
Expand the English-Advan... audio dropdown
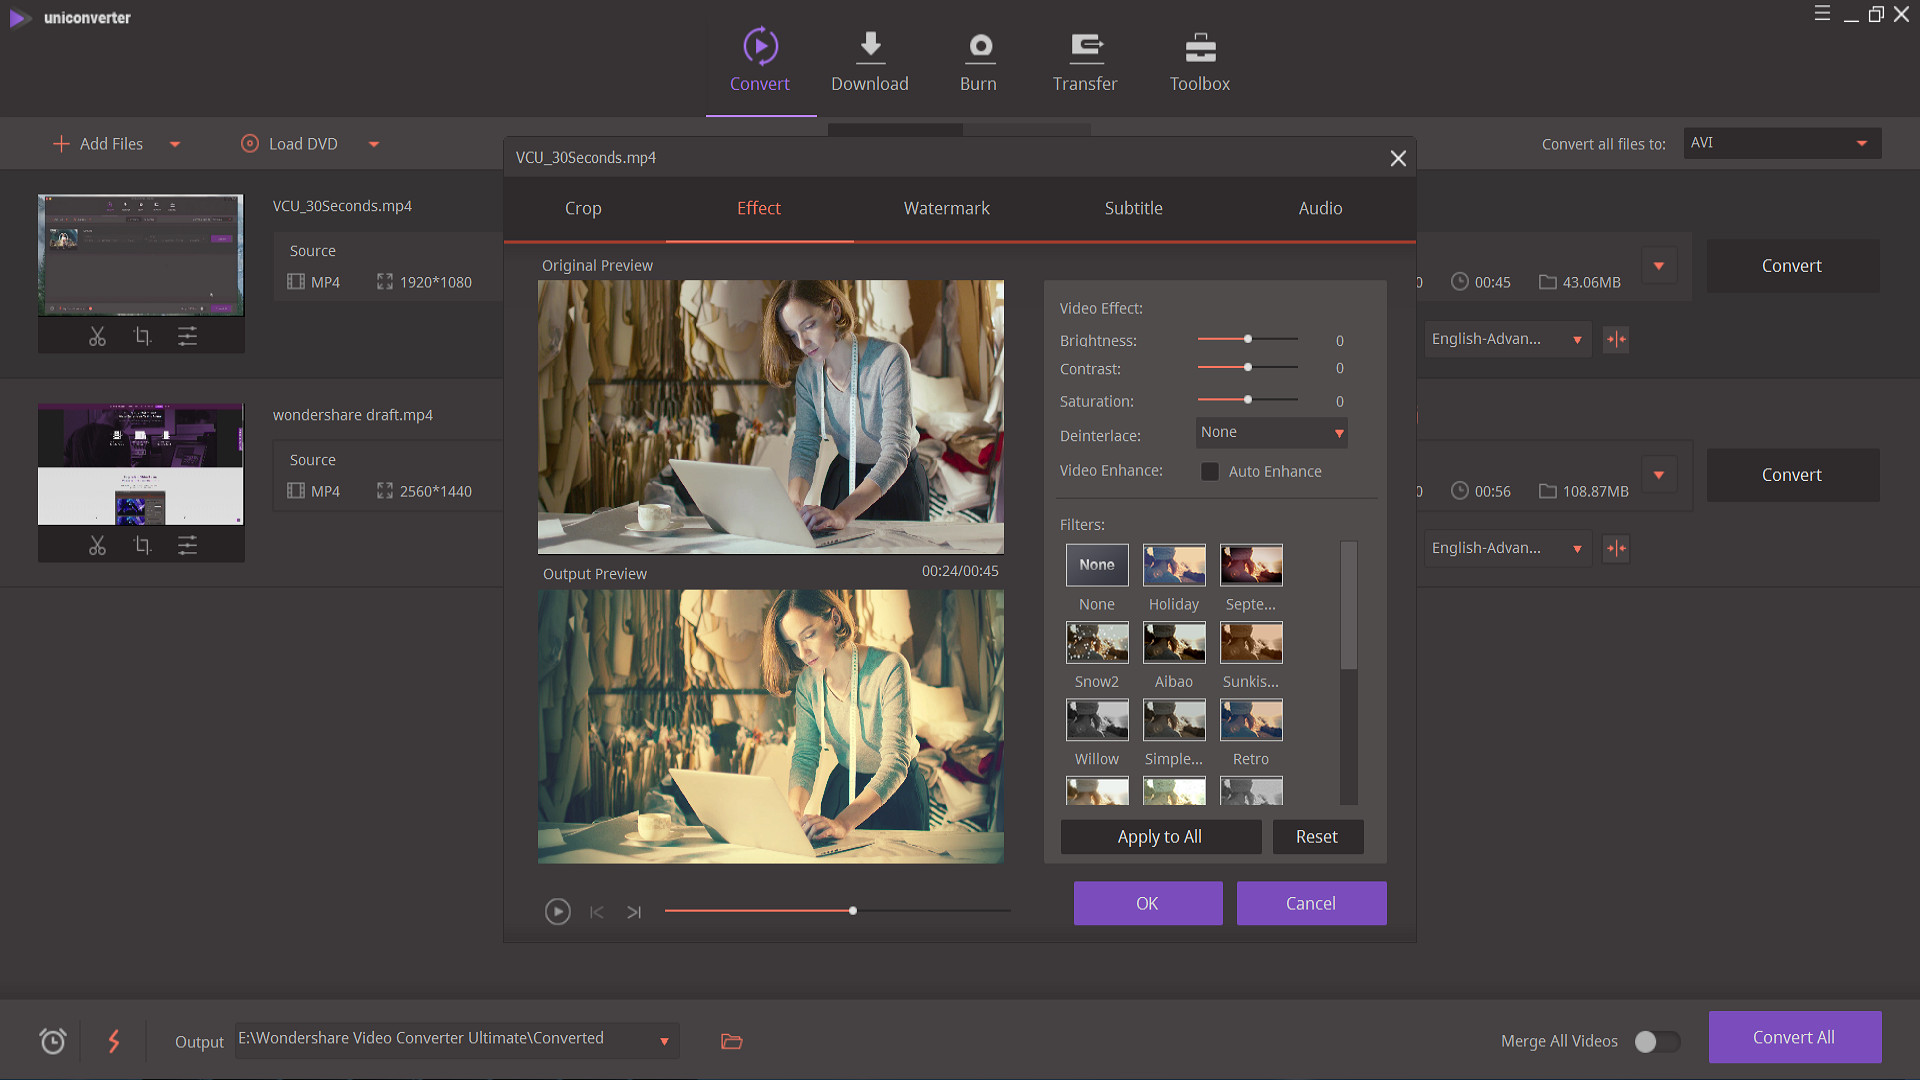(1578, 339)
